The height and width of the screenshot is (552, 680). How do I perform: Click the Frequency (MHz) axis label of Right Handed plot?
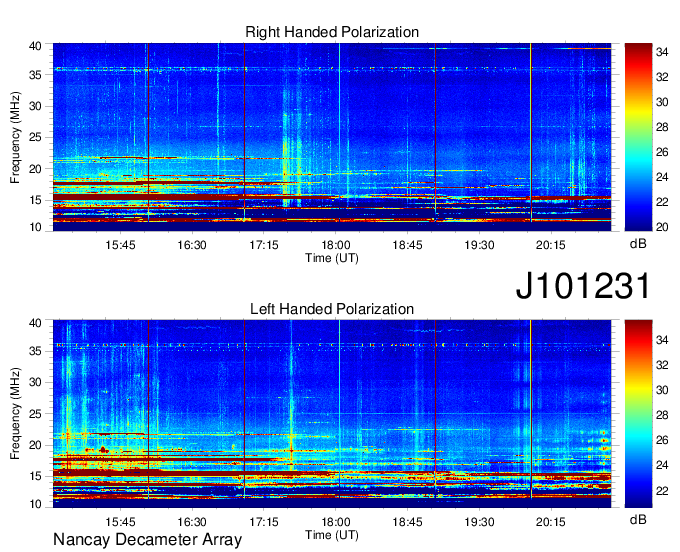(15, 137)
